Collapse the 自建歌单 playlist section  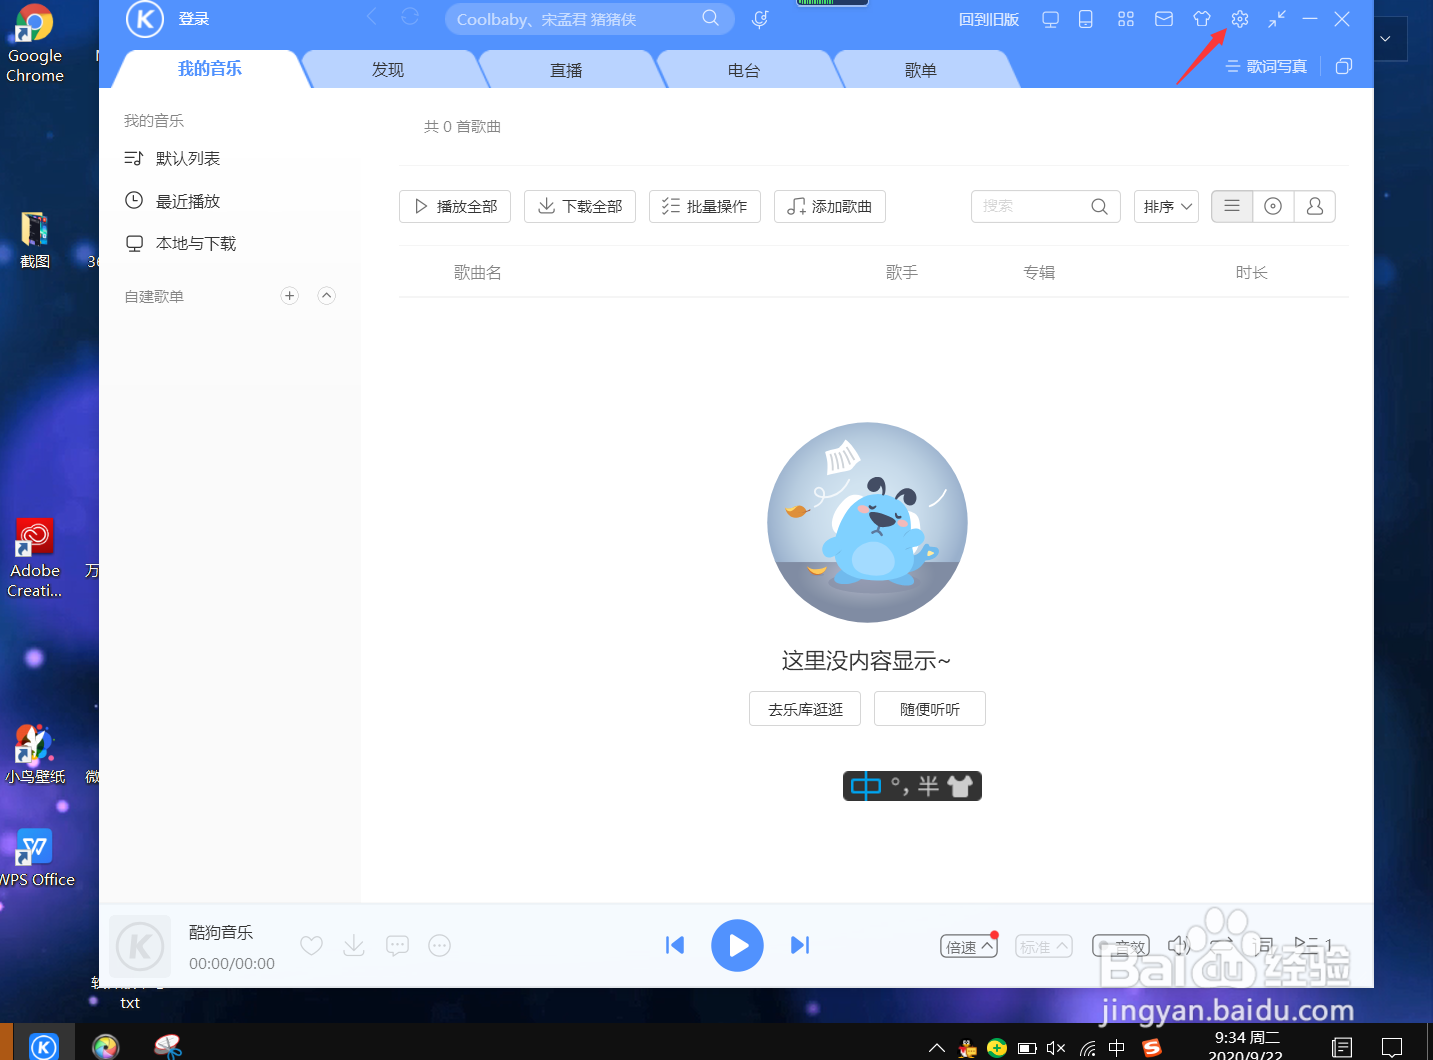coord(326,295)
